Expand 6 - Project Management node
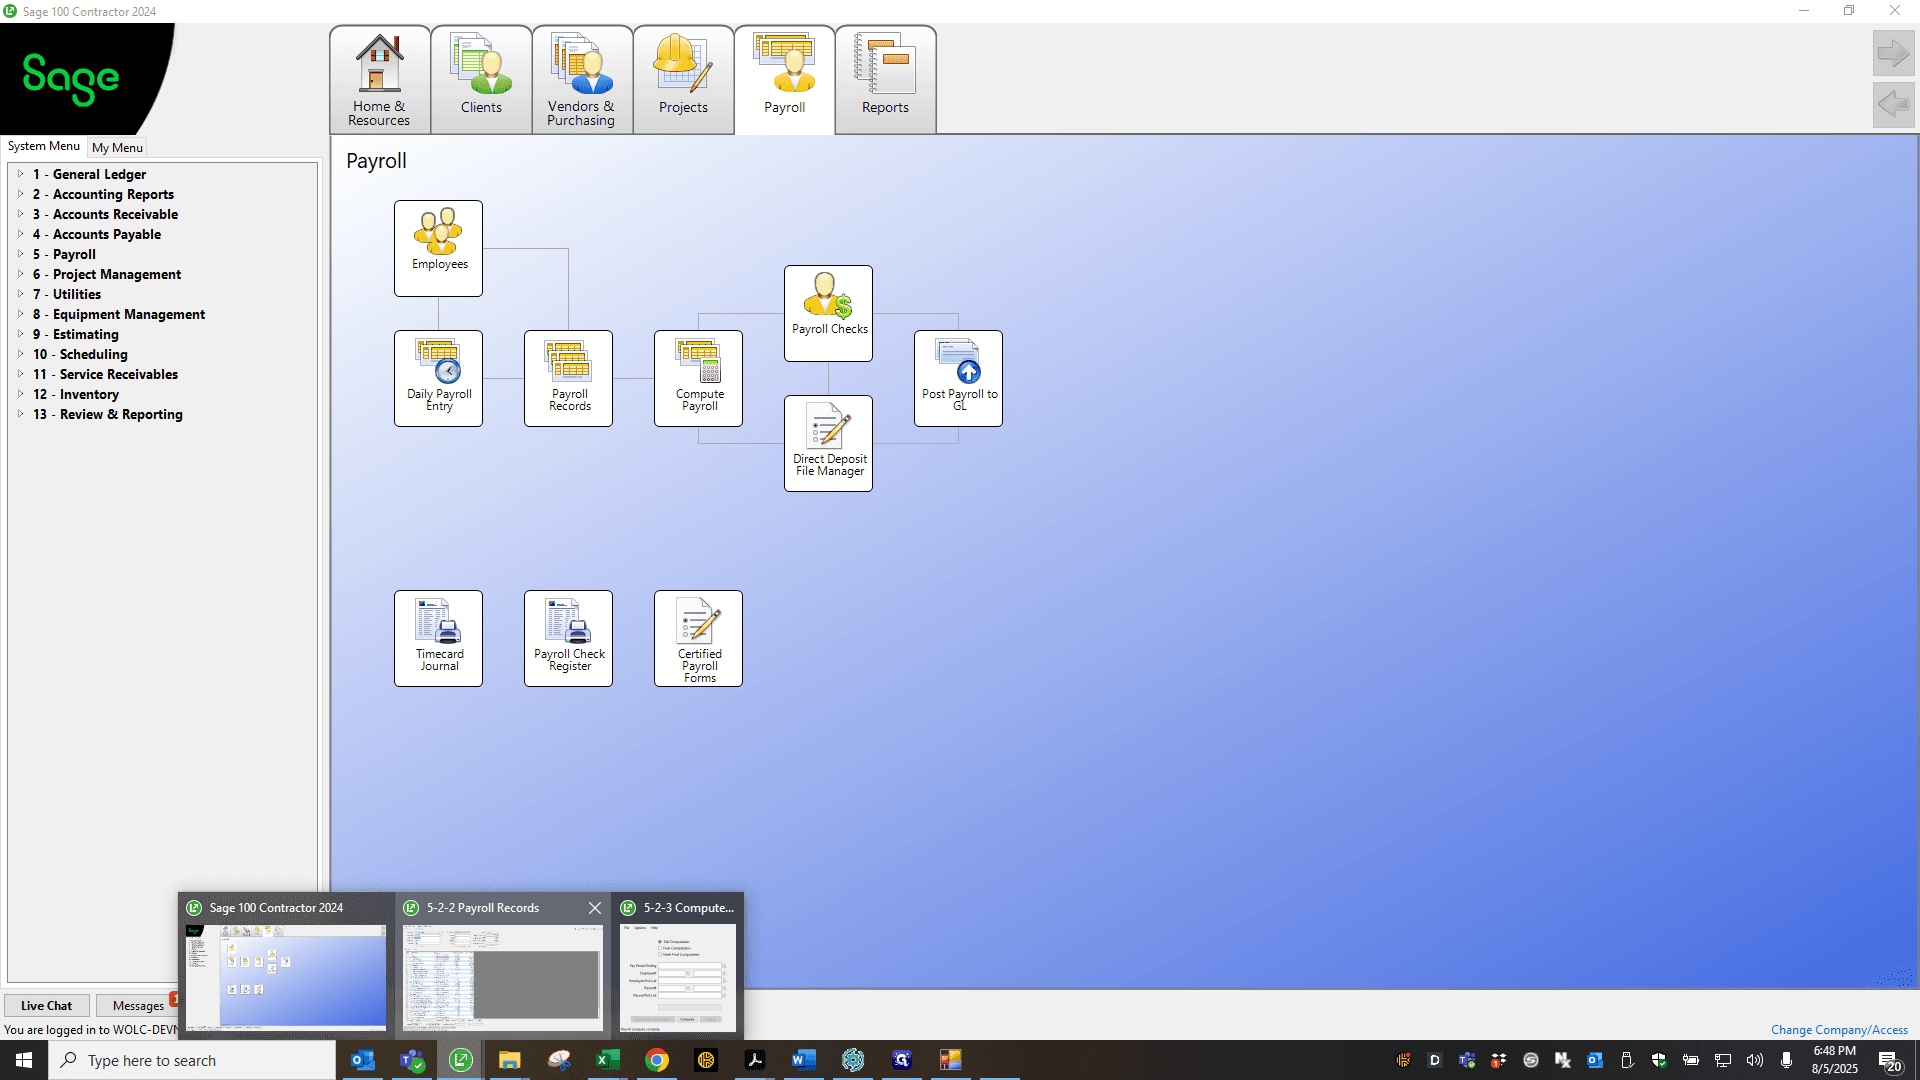This screenshot has width=1920, height=1080. [x=20, y=274]
